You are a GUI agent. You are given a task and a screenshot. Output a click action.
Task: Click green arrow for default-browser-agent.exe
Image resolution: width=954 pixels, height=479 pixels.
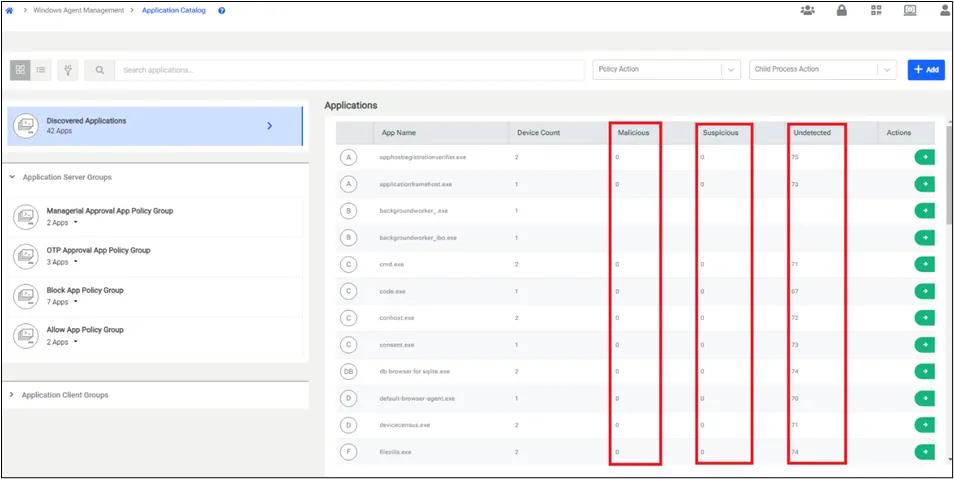point(925,398)
